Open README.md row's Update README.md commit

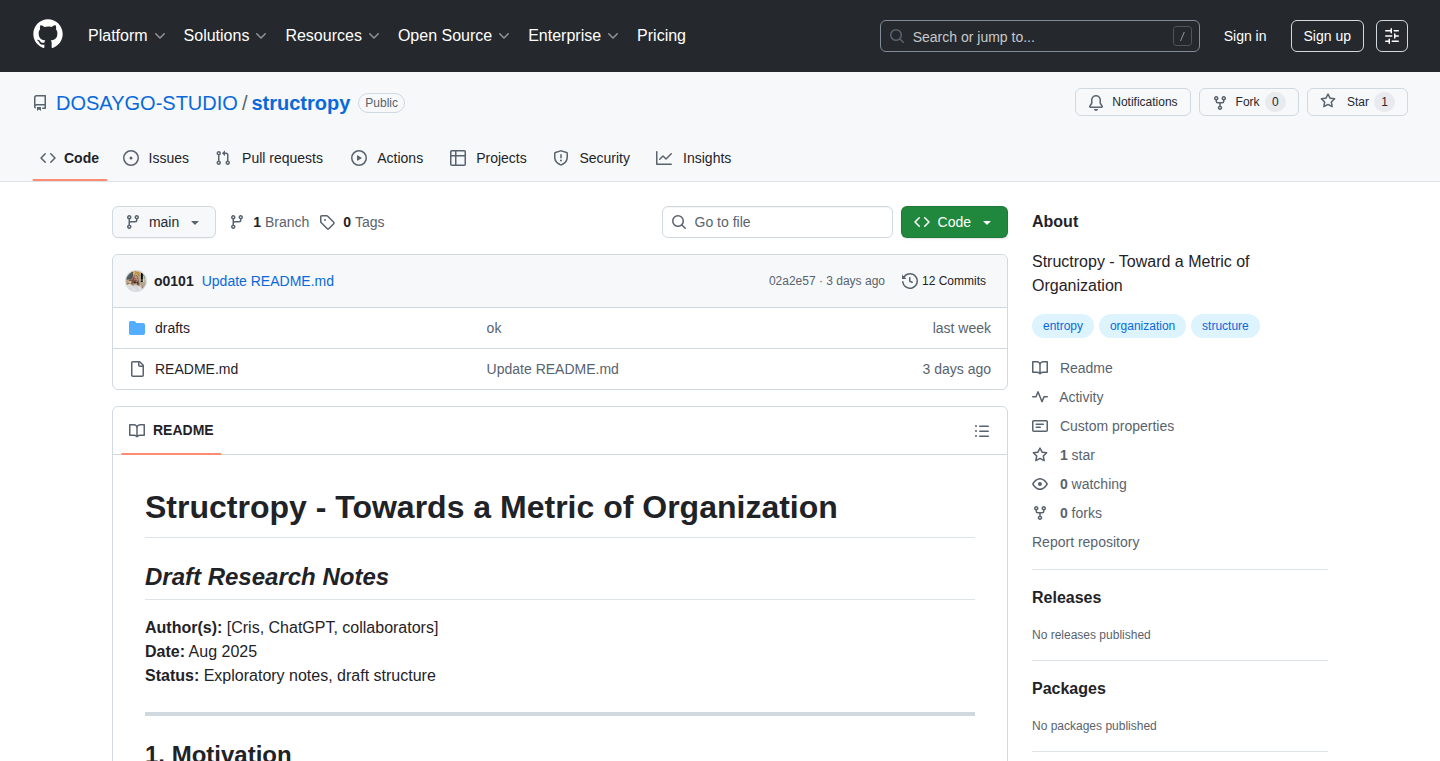553,369
